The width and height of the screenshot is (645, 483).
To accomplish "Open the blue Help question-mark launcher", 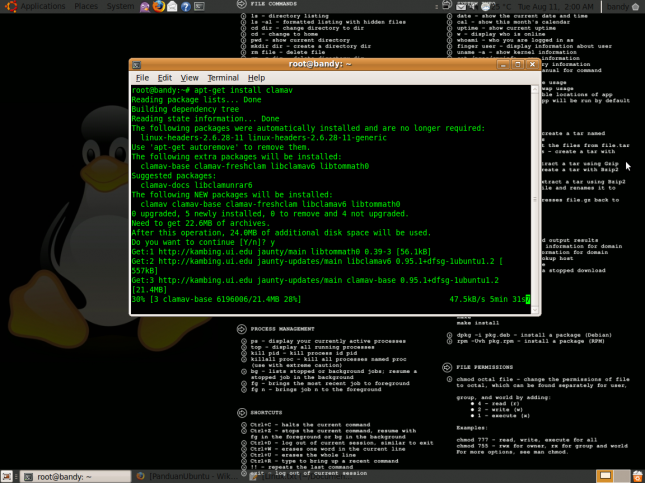I will click(x=186, y=7).
